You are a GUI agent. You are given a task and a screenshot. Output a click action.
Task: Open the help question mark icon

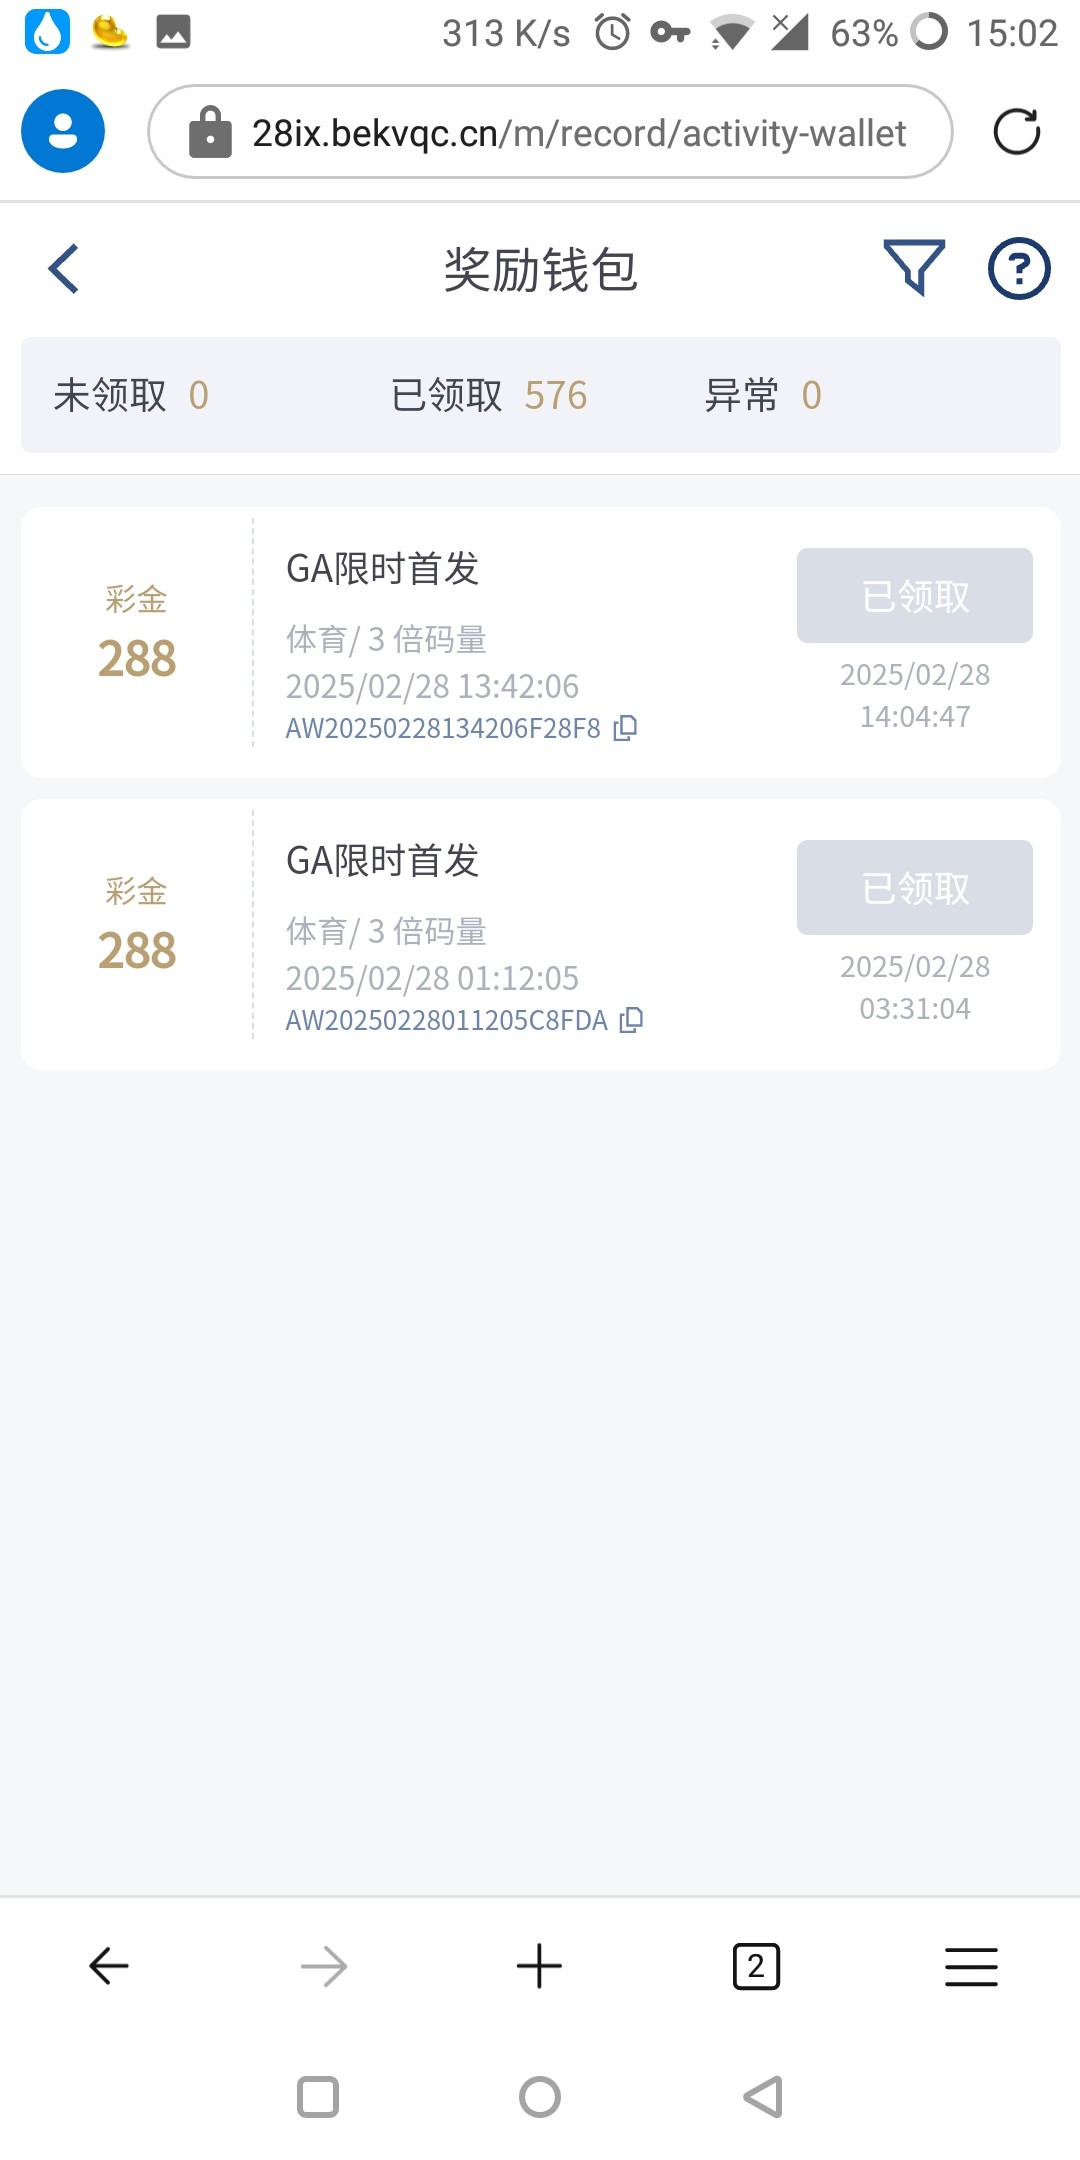1019,268
